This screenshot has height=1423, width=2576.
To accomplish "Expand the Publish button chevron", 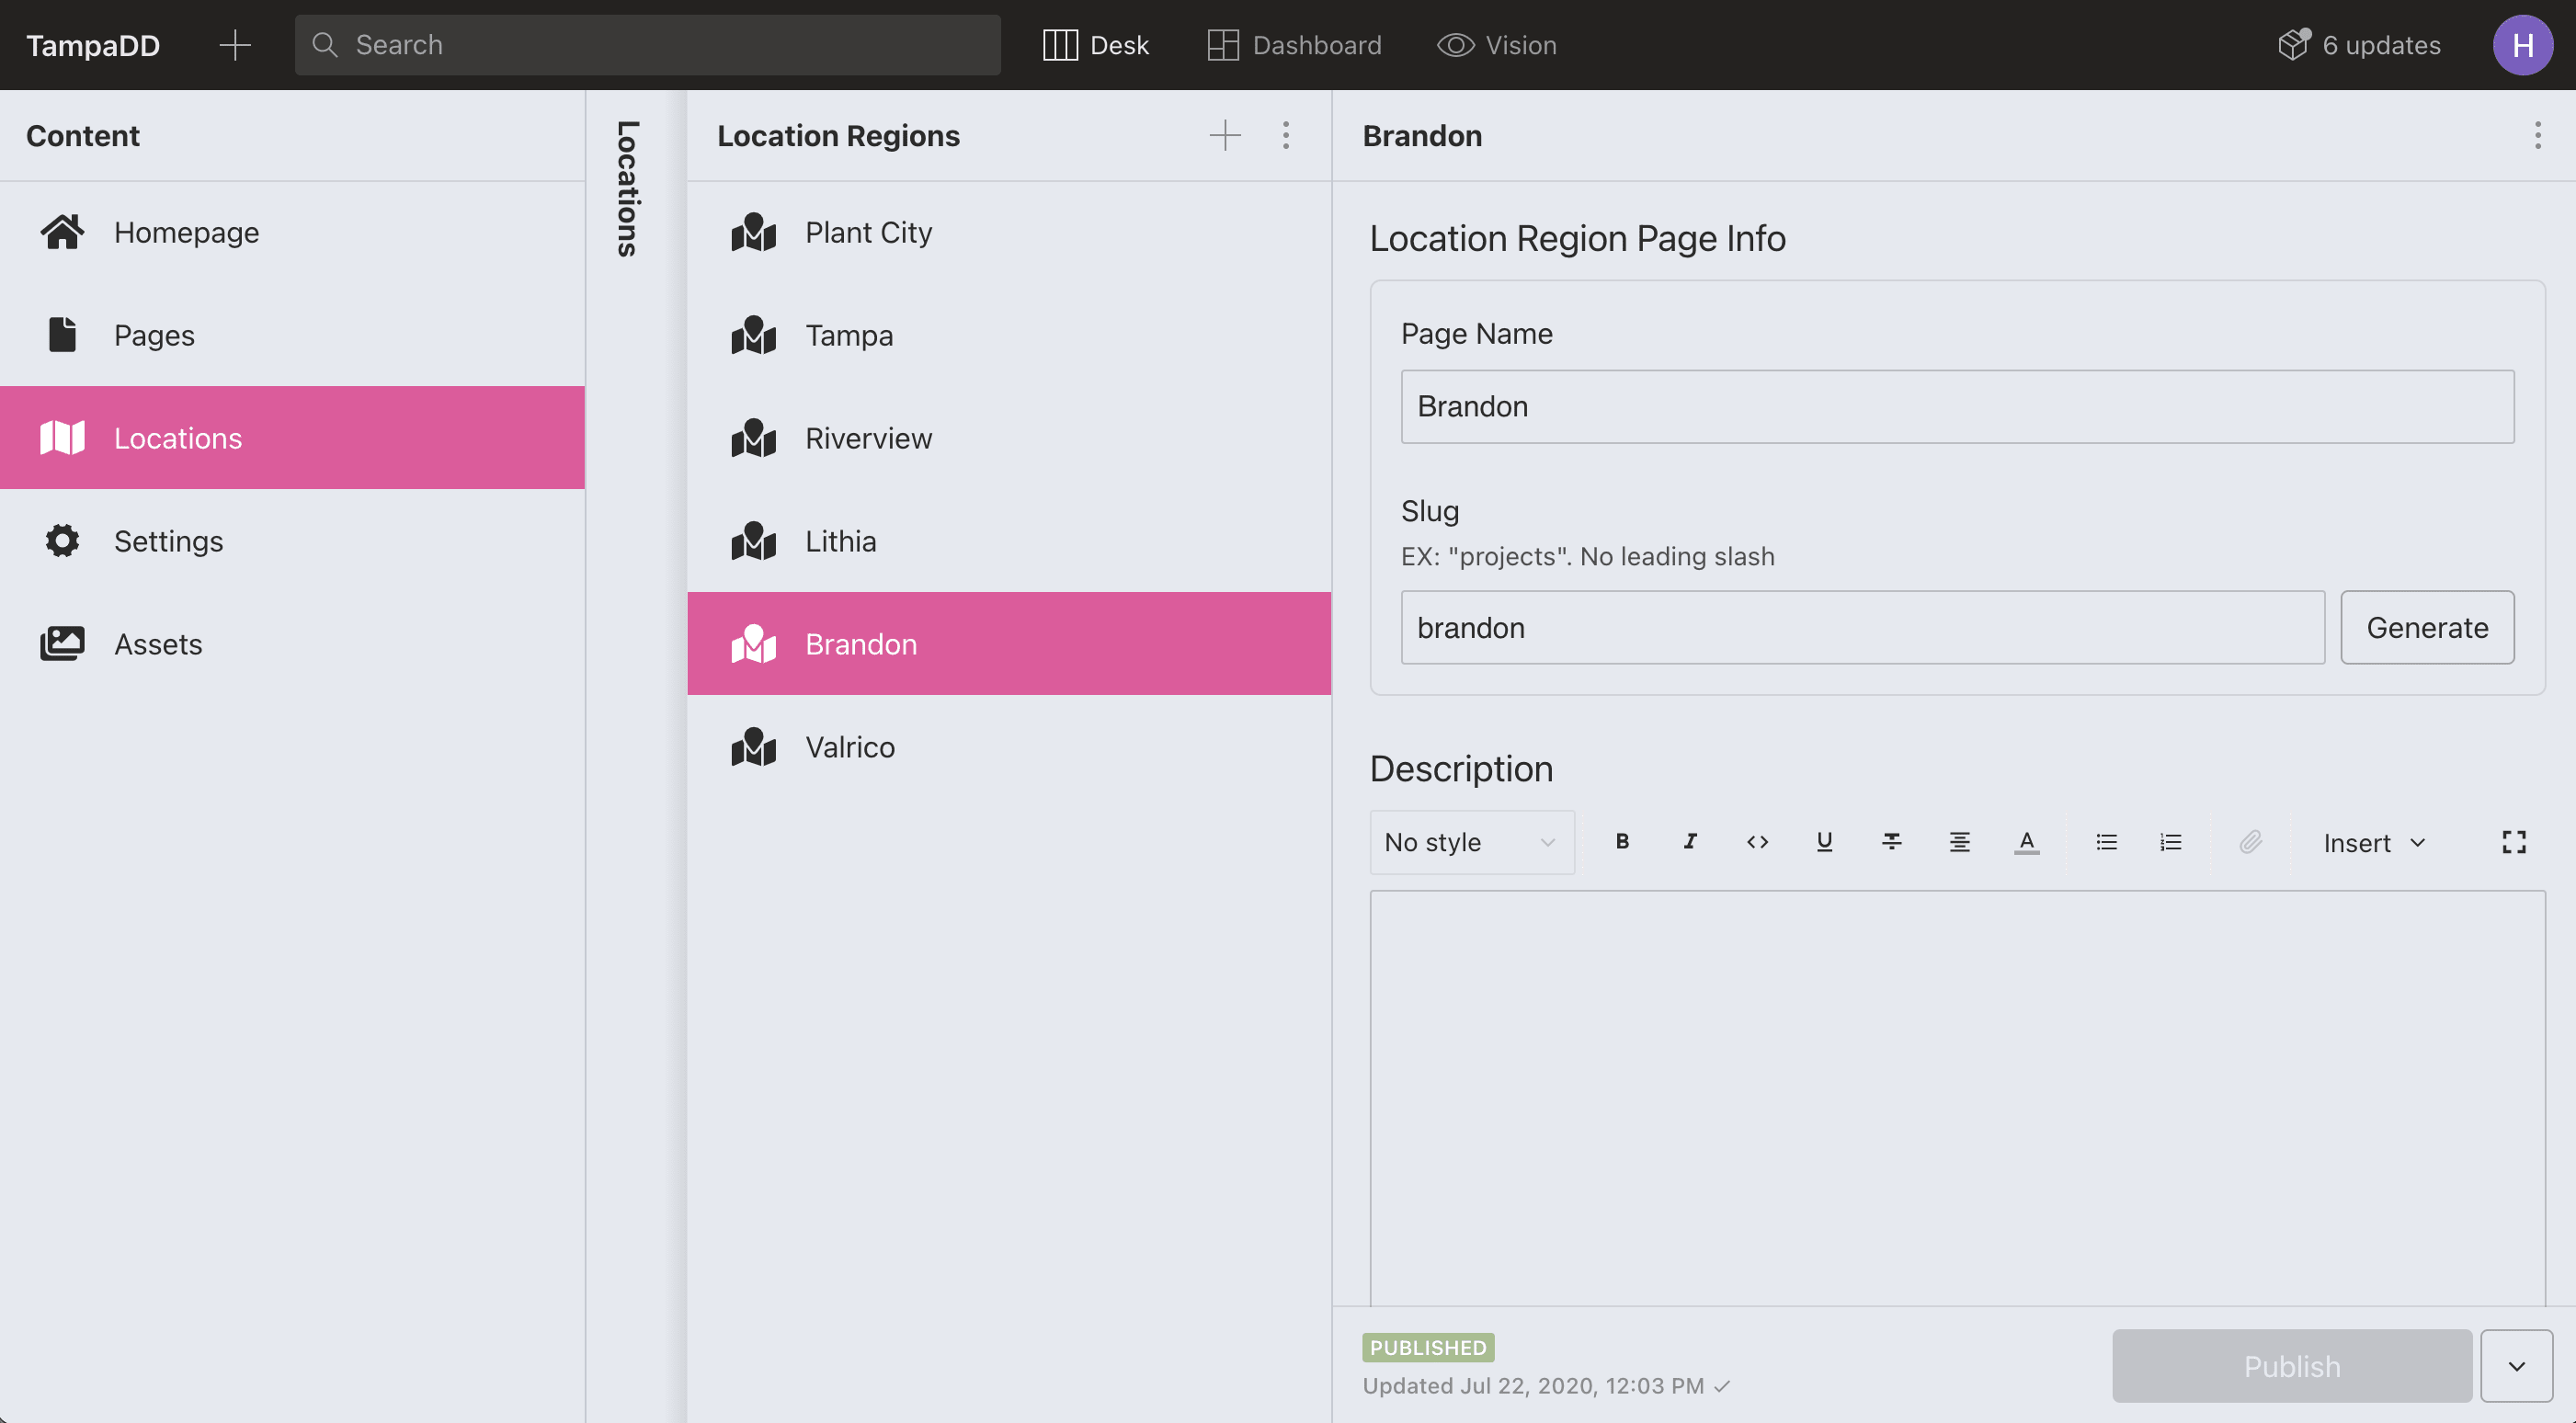I will (x=2520, y=1365).
